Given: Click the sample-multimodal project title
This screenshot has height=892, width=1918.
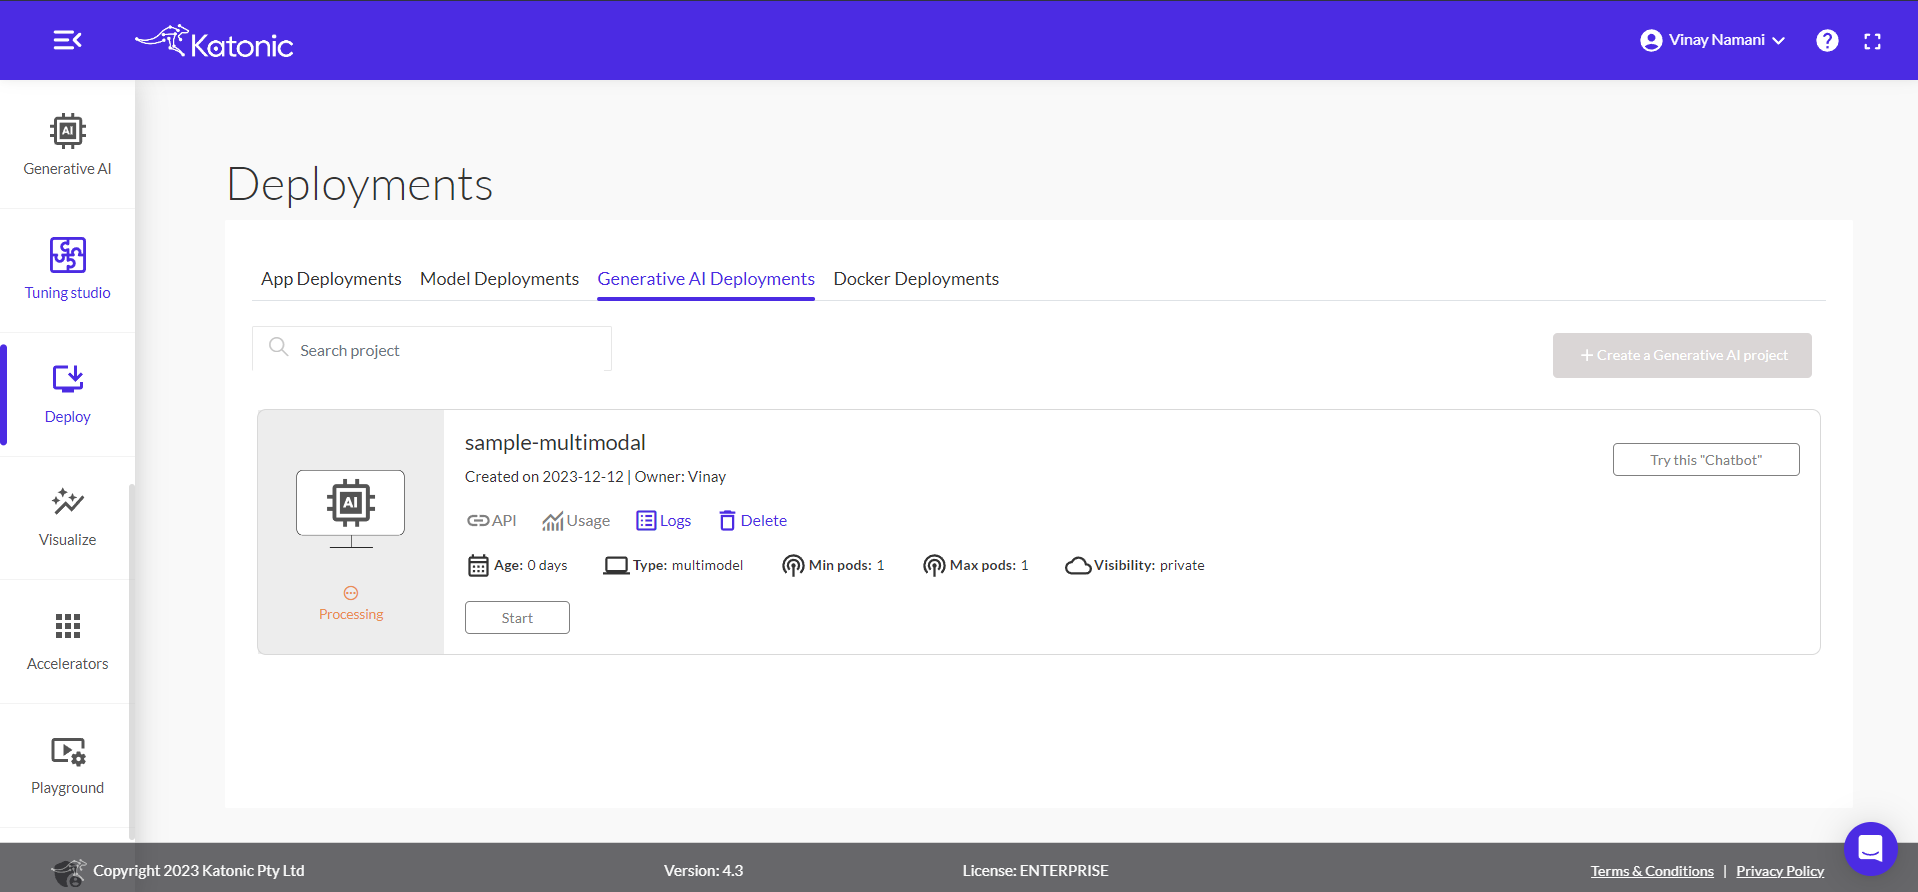Looking at the screenshot, I should click(555, 442).
